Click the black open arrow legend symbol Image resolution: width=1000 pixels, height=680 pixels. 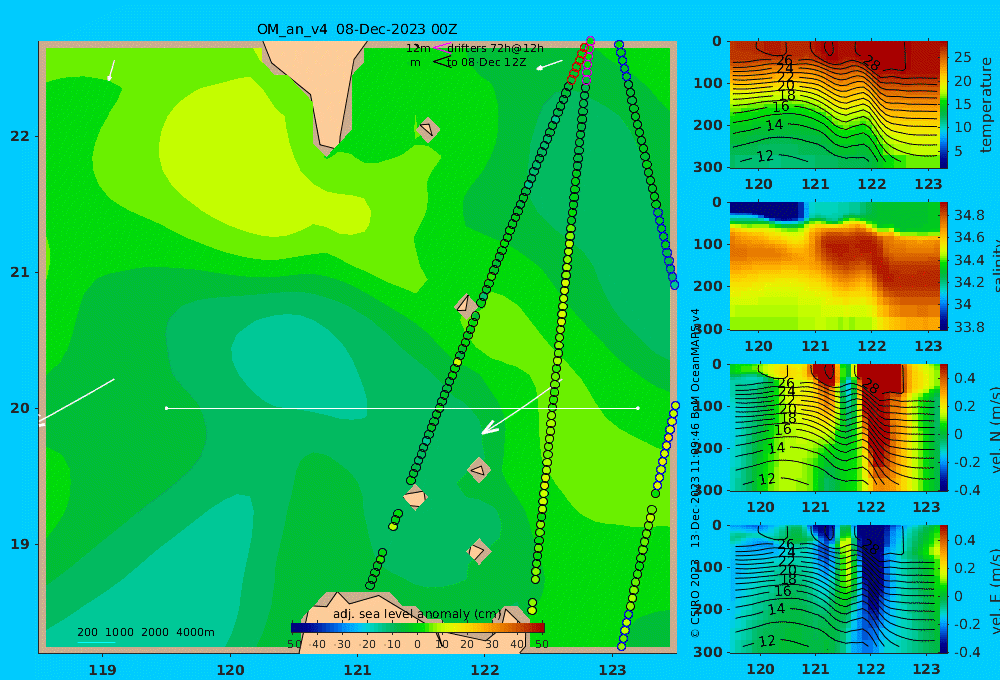(x=440, y=62)
